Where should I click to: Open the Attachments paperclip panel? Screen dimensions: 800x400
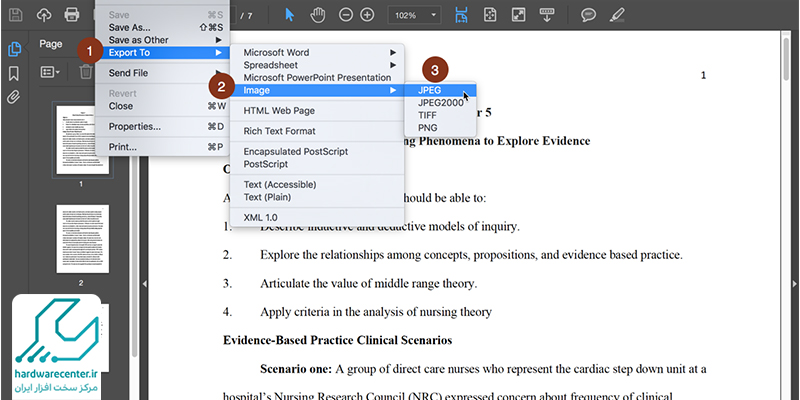click(14, 97)
